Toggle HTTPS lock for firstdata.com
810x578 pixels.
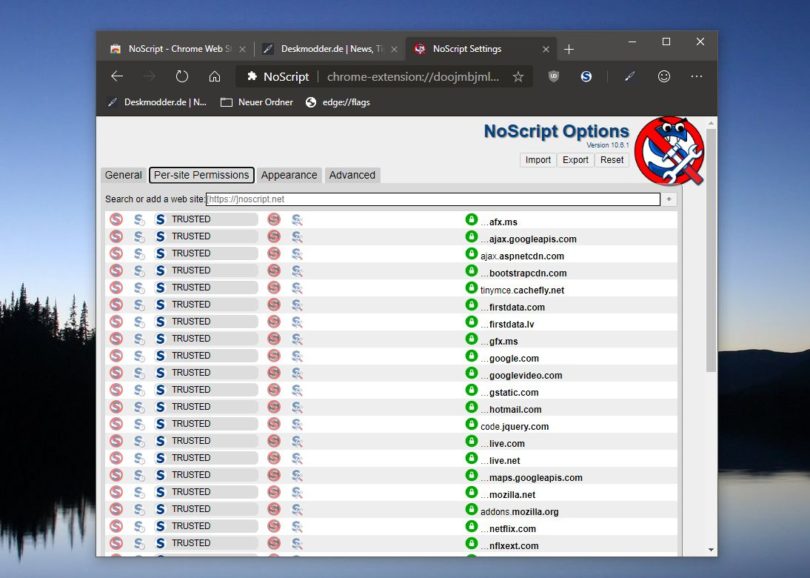(x=471, y=305)
